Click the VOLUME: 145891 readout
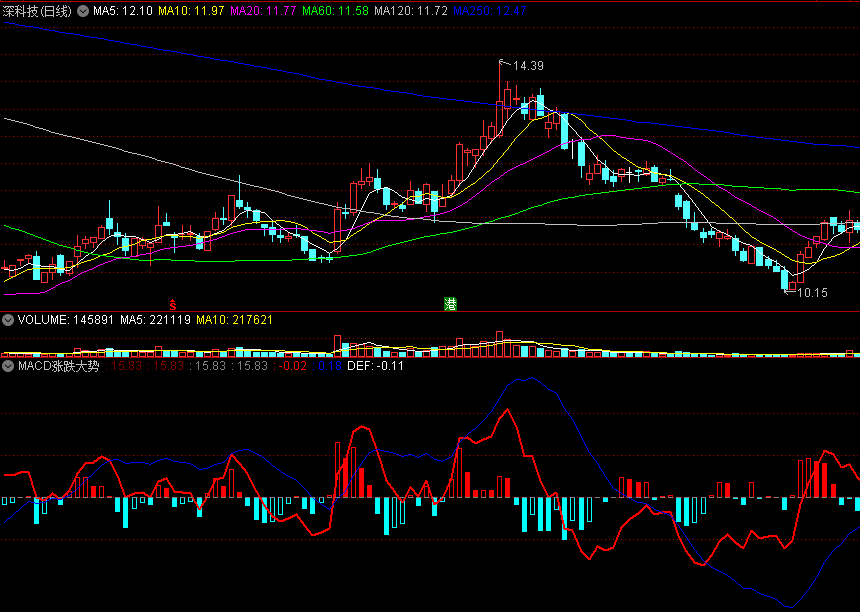The height and width of the screenshot is (612, 860). (x=66, y=320)
